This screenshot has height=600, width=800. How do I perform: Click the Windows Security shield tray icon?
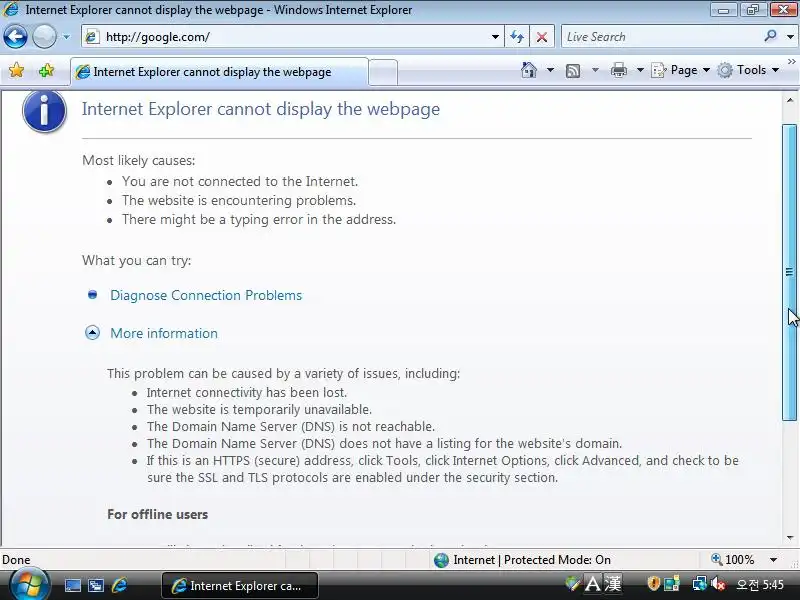click(x=653, y=583)
